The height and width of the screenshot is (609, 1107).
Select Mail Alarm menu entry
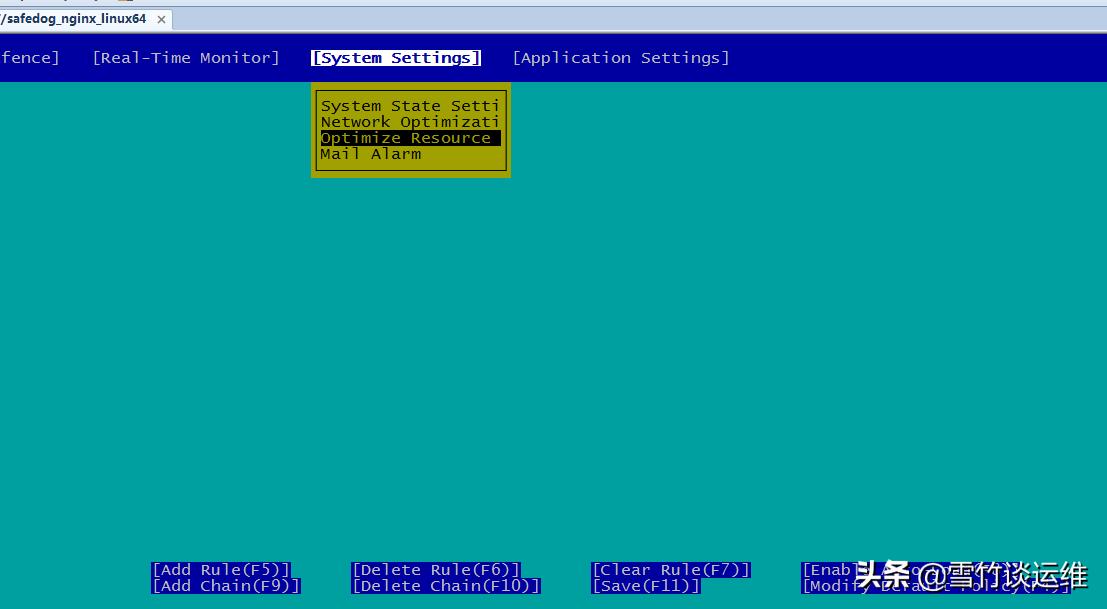371,154
